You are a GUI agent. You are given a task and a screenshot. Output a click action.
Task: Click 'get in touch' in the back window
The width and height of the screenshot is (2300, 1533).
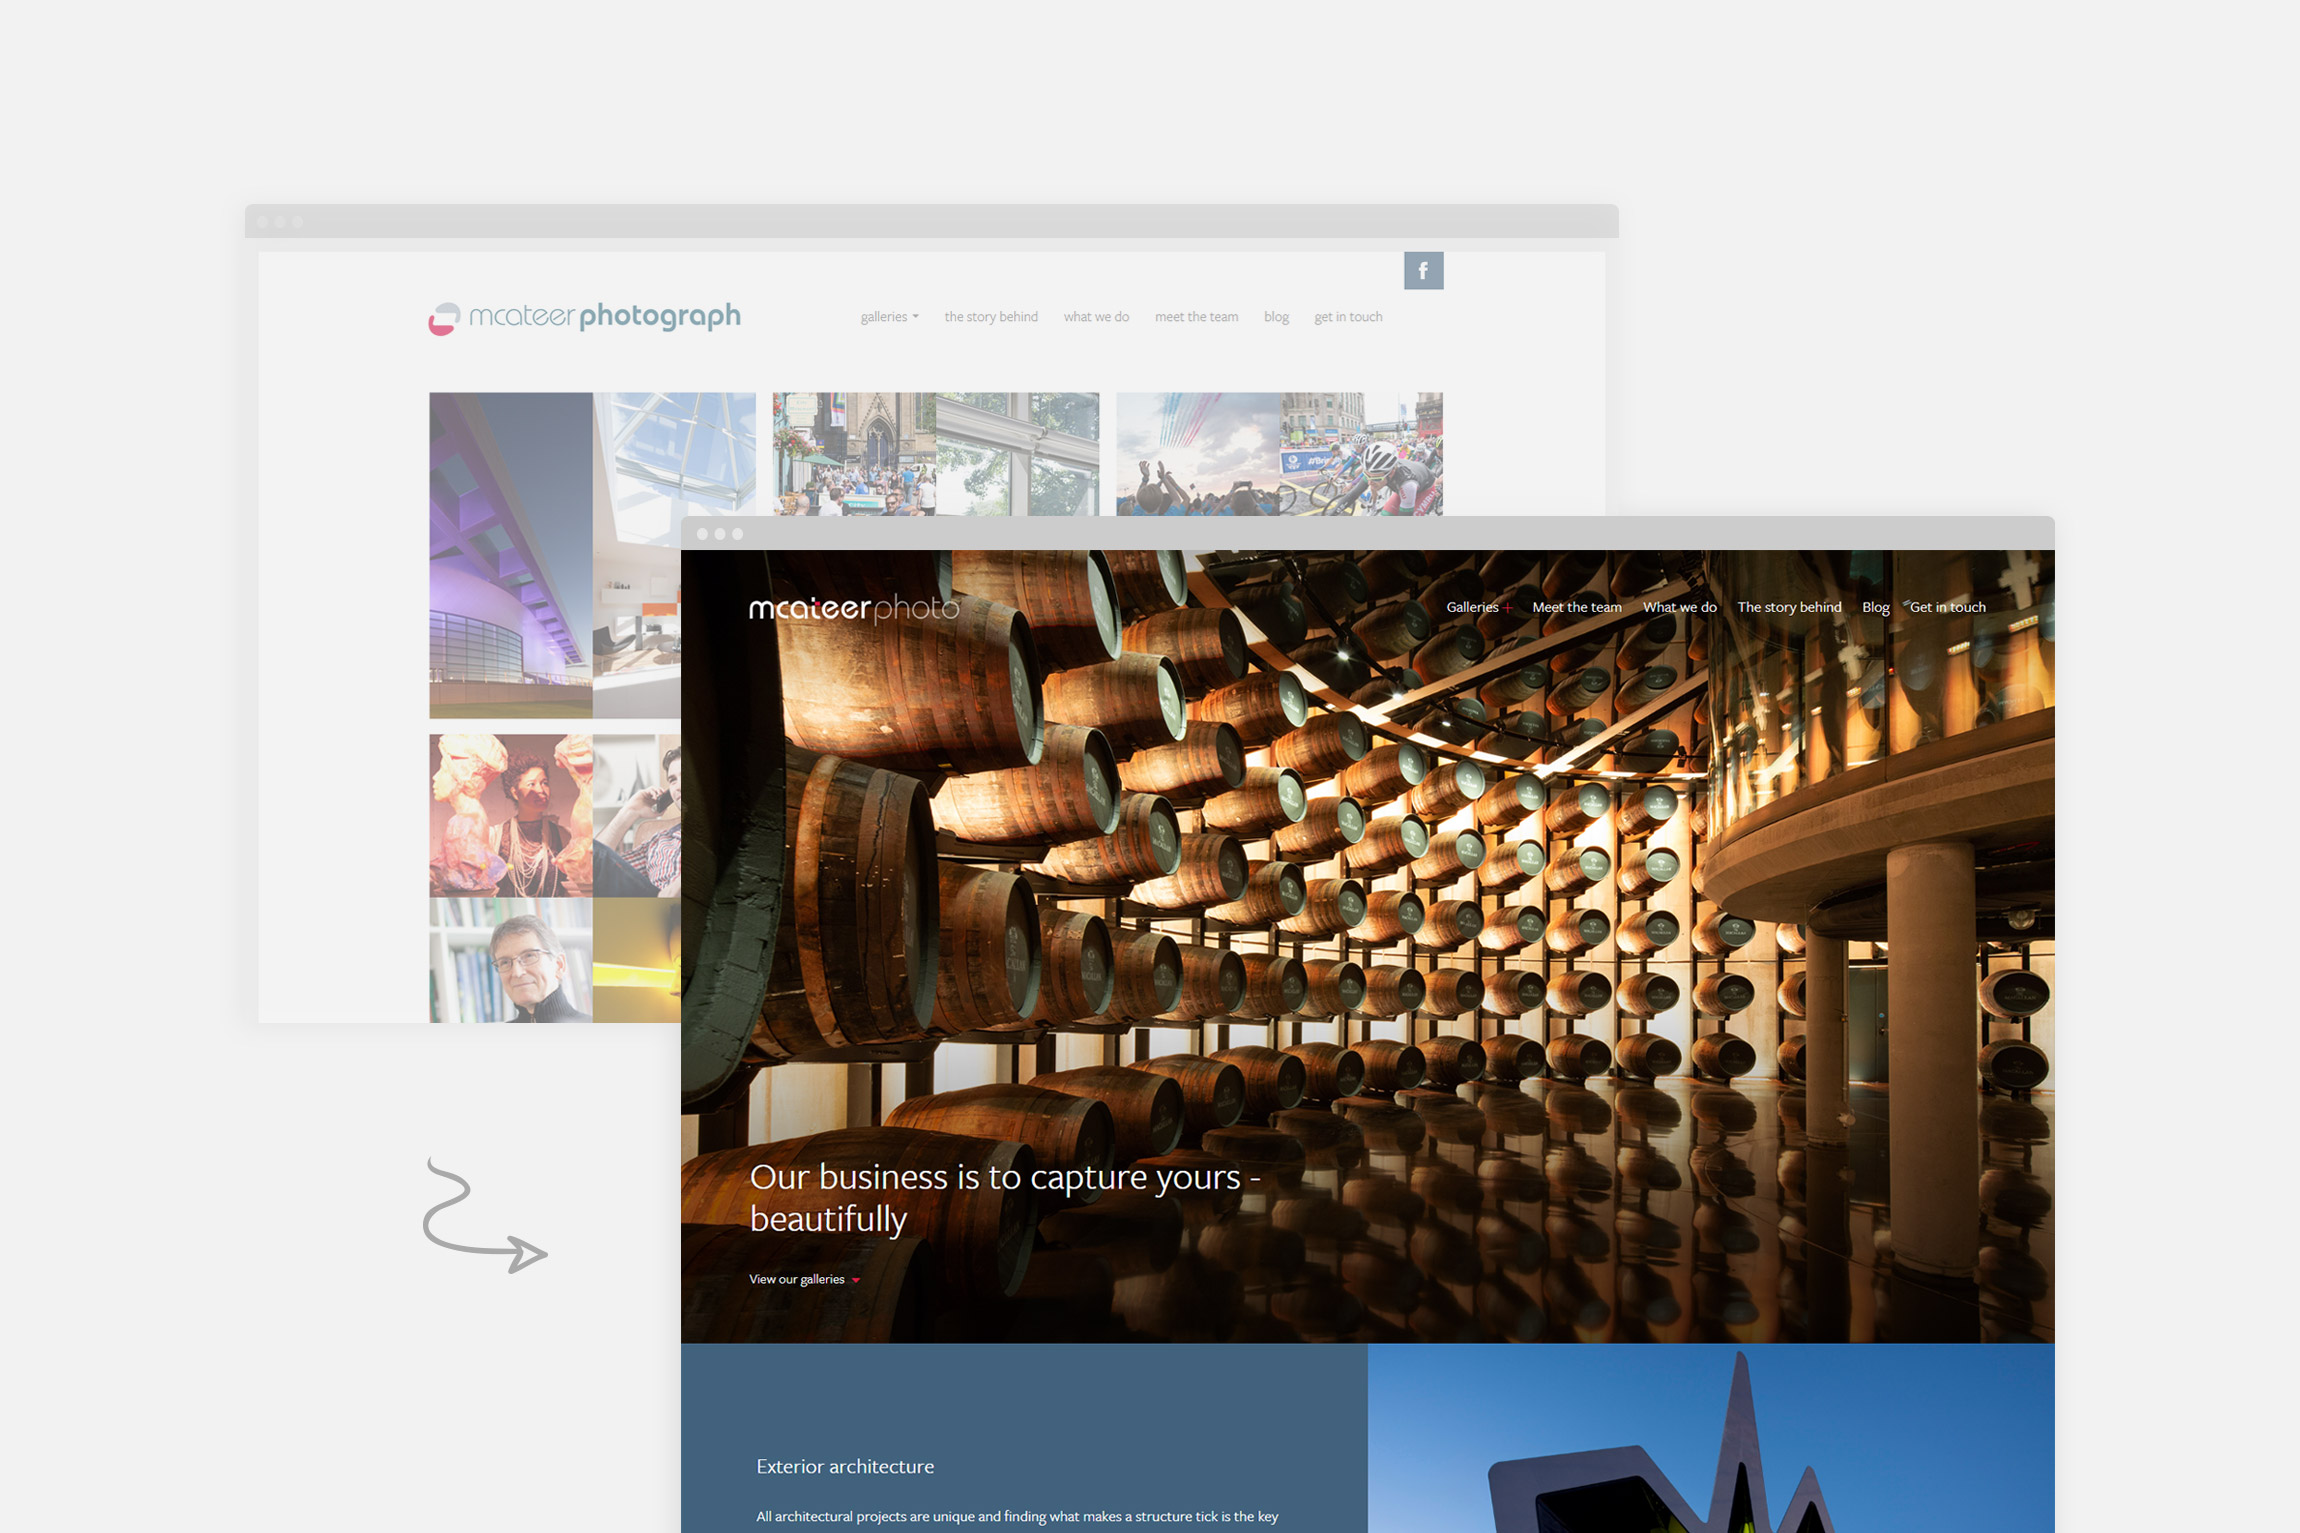[1348, 317]
